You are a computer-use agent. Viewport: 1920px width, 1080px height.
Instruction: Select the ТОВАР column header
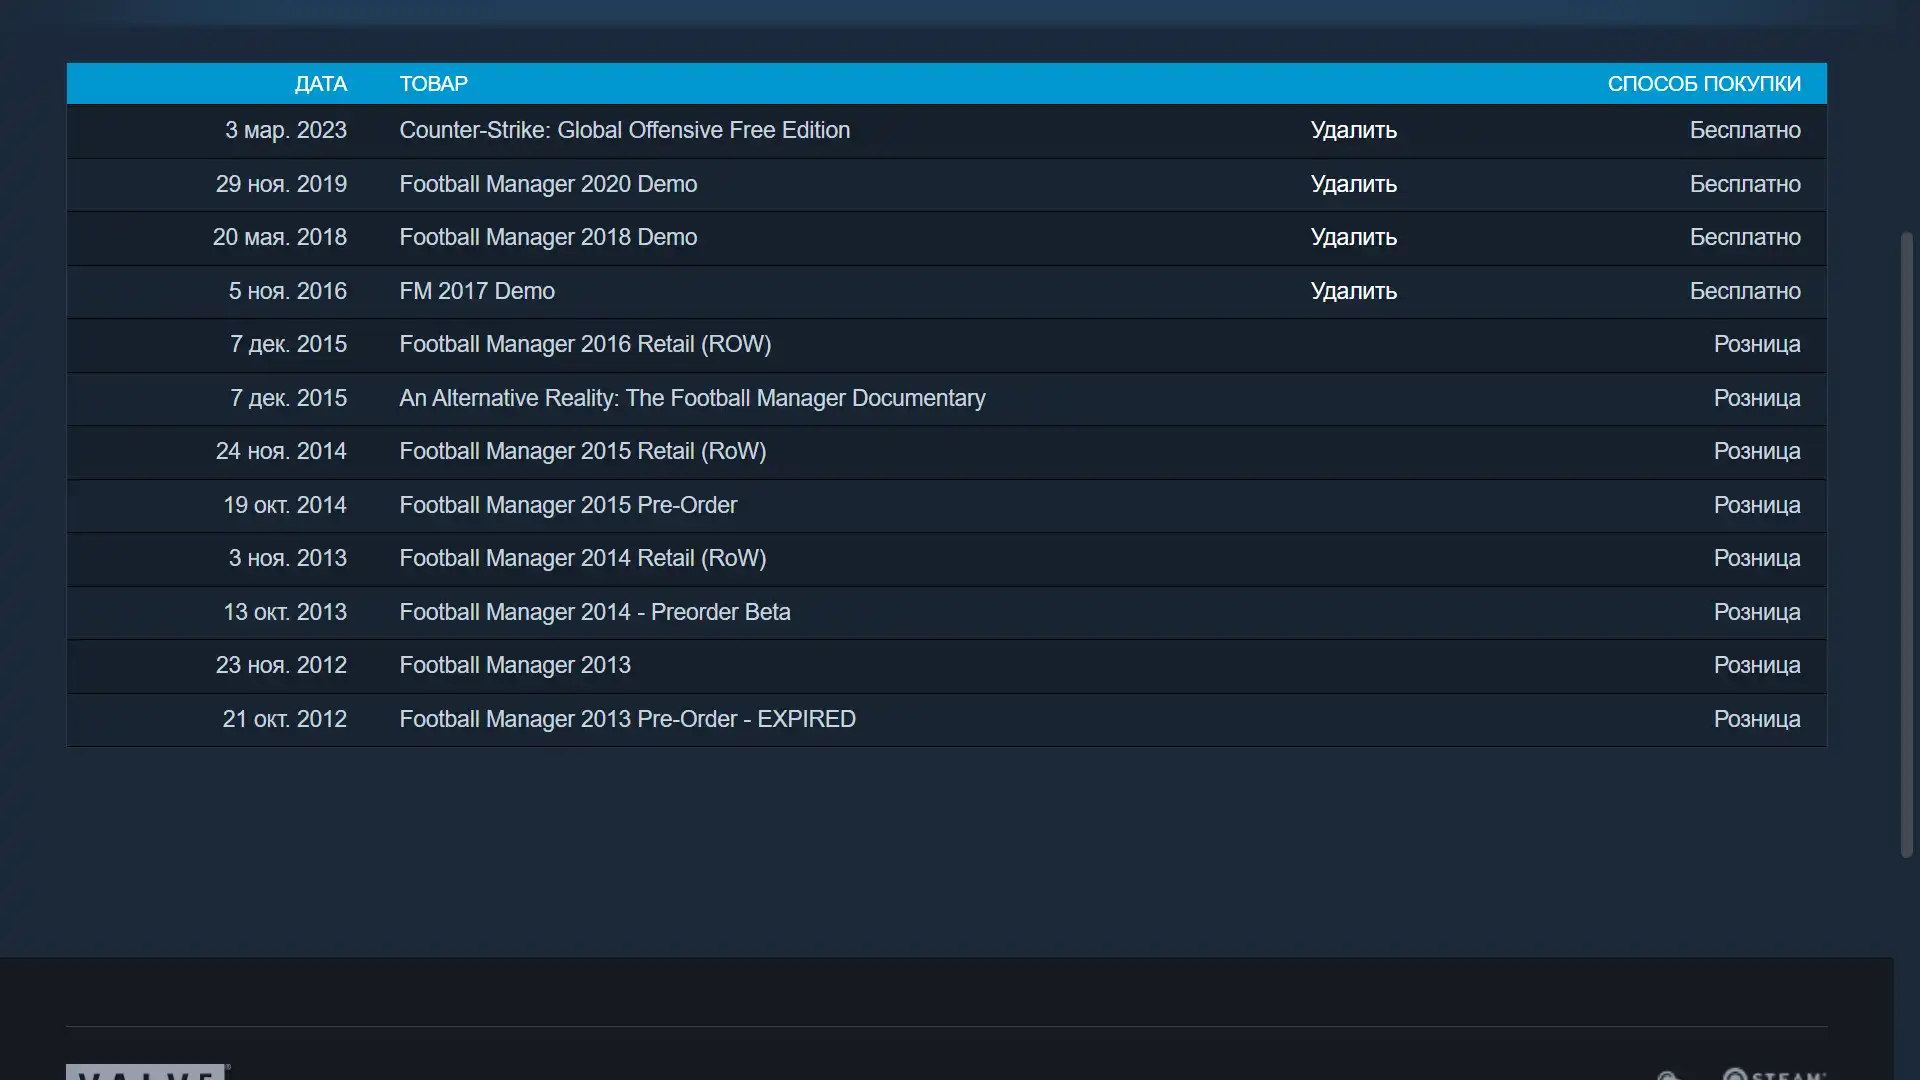tap(433, 84)
